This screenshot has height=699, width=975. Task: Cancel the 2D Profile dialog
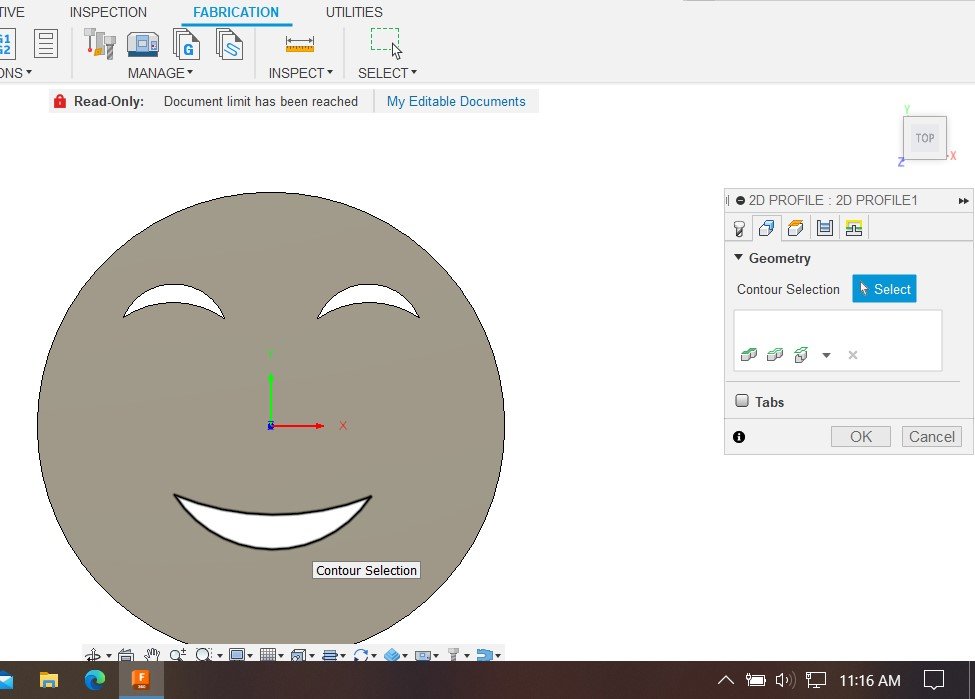(931, 437)
